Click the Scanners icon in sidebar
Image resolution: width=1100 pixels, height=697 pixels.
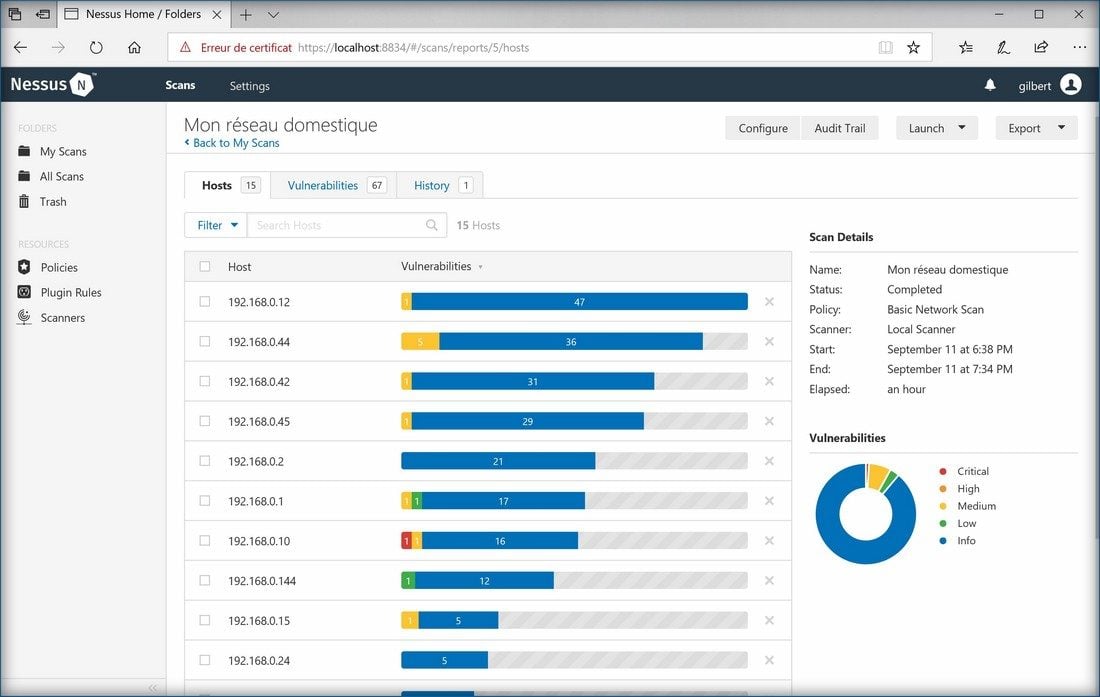click(24, 317)
